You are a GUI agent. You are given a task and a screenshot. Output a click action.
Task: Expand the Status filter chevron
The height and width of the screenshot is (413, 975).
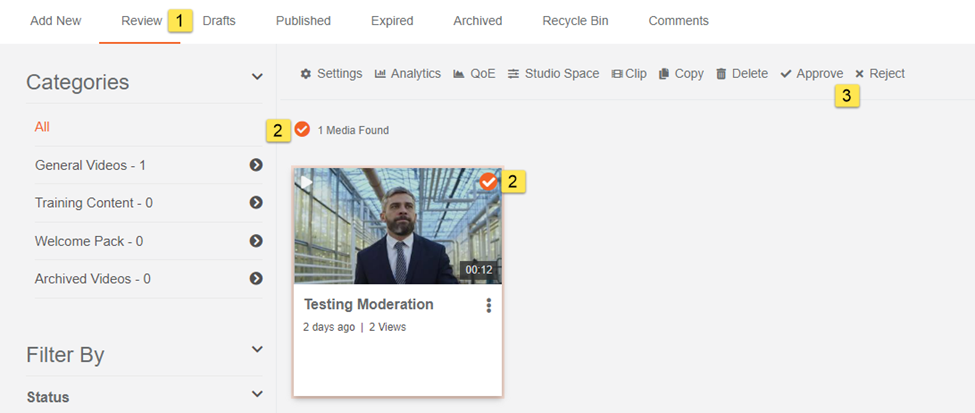pos(257,395)
